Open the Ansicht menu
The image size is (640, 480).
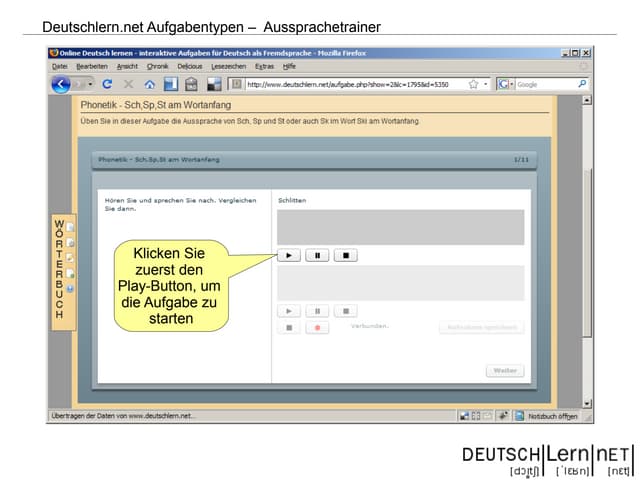coord(127,66)
